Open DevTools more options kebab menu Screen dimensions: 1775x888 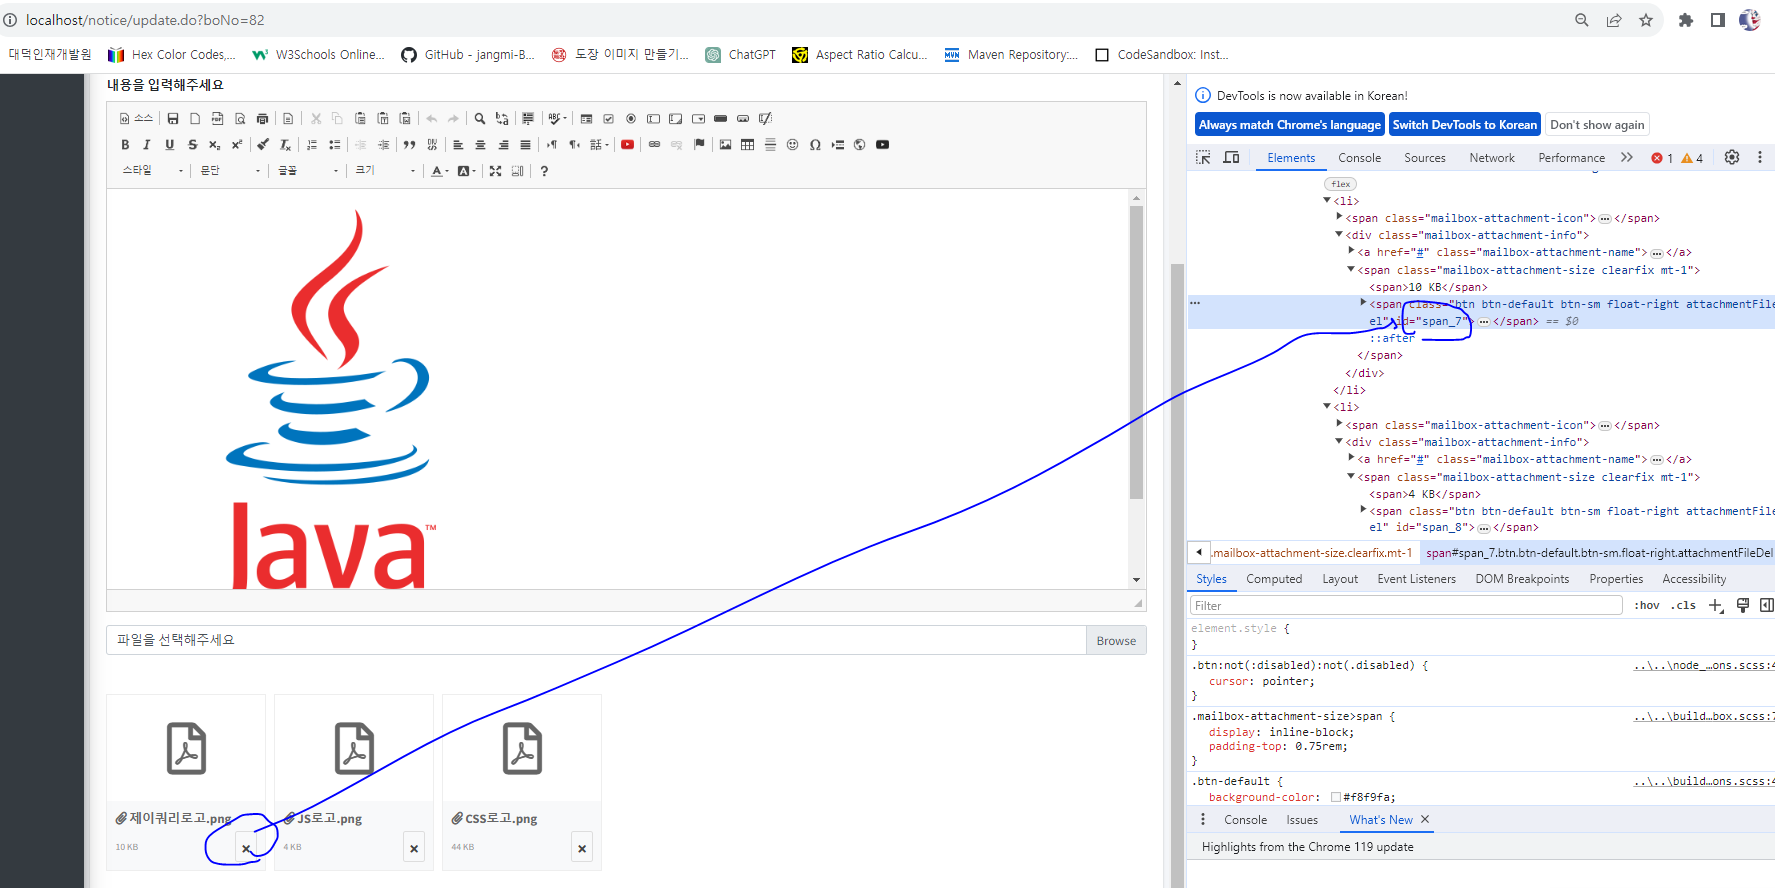pyautogui.click(x=1760, y=157)
